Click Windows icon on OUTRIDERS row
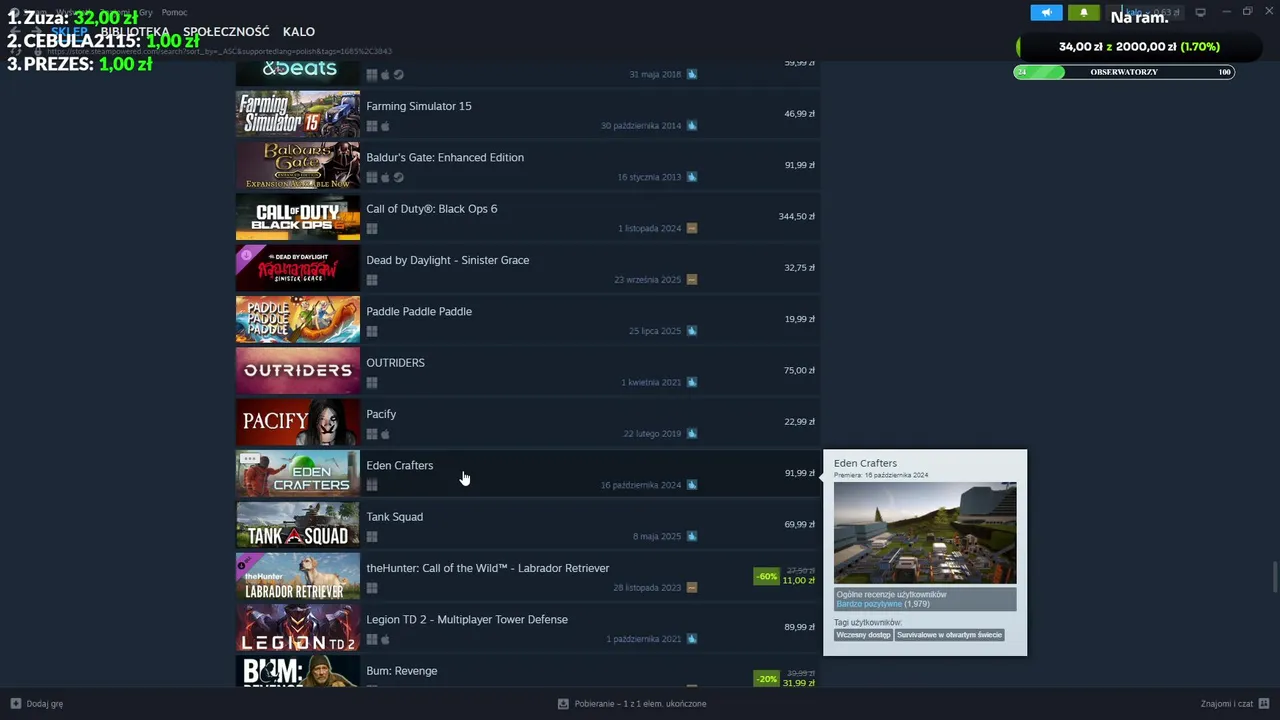The height and width of the screenshot is (720, 1280). point(372,383)
